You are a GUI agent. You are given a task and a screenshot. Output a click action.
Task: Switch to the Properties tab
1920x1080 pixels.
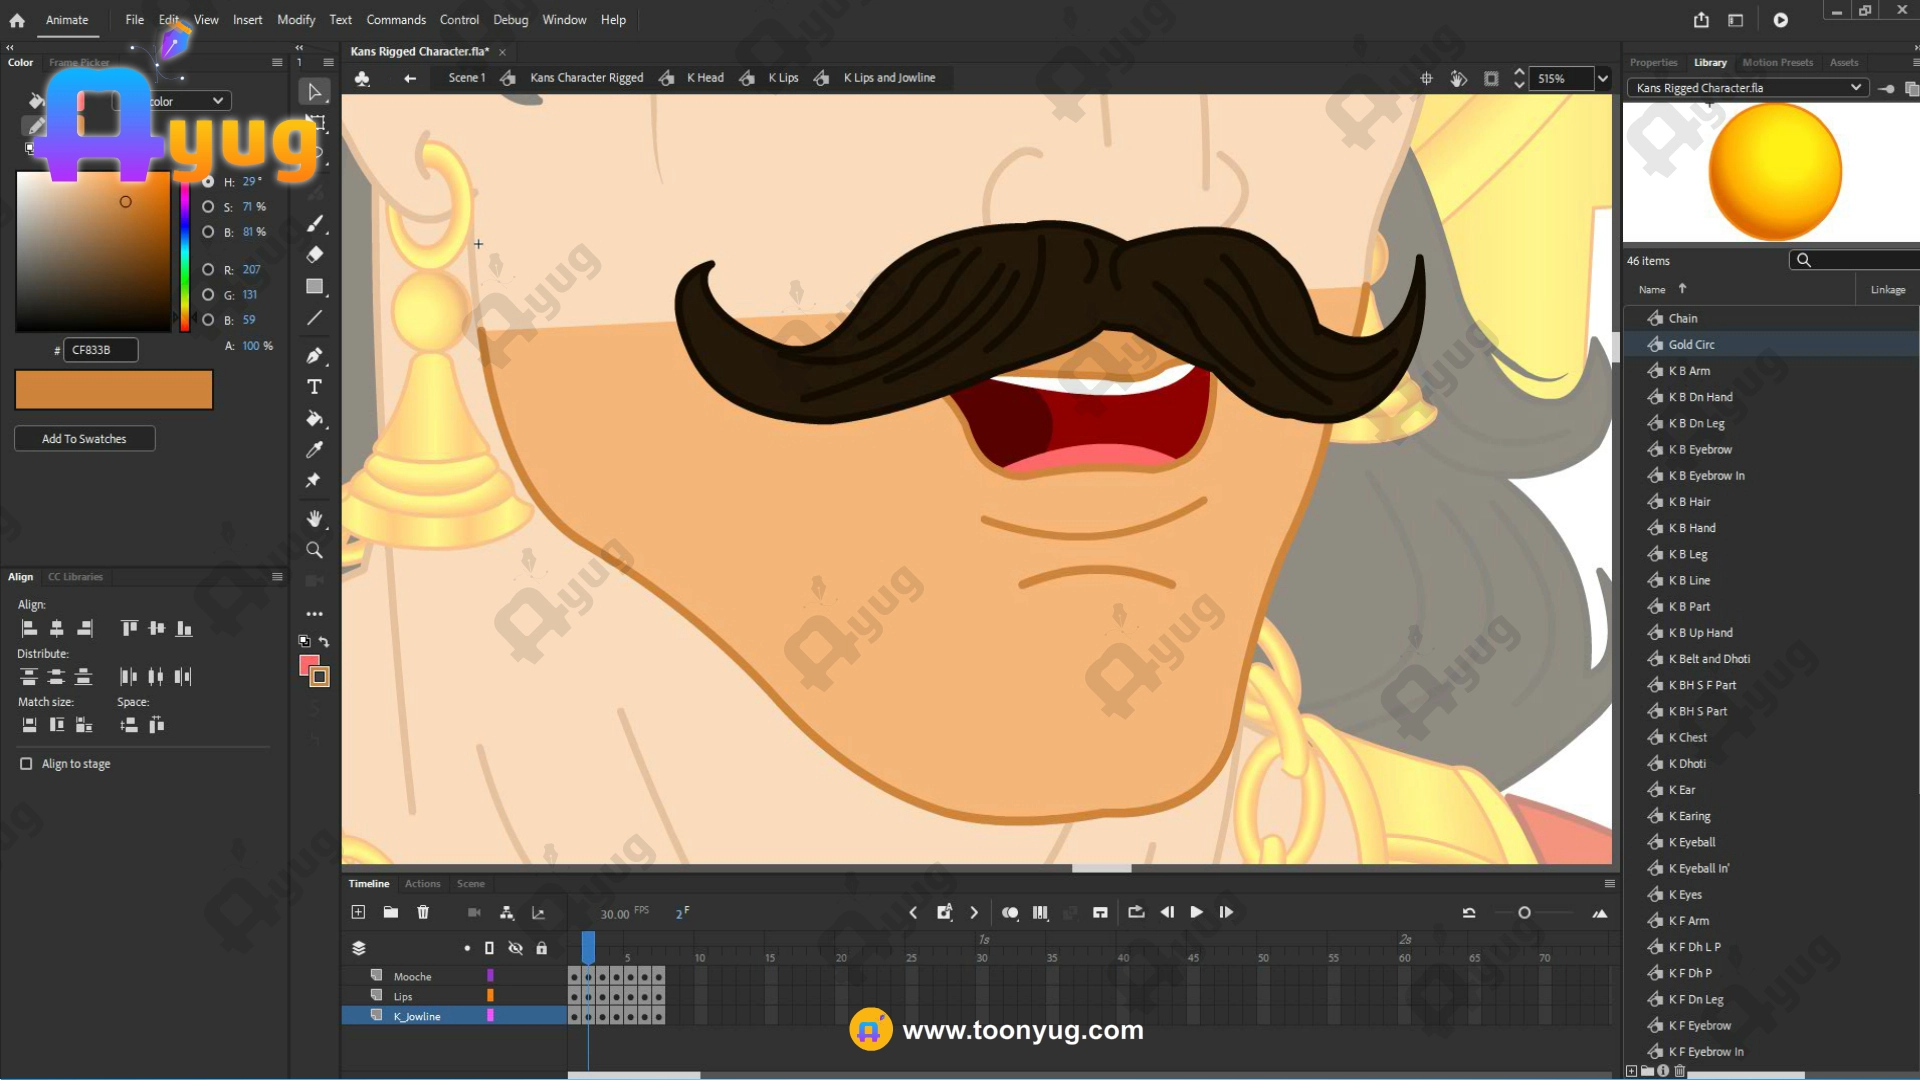pyautogui.click(x=1653, y=62)
